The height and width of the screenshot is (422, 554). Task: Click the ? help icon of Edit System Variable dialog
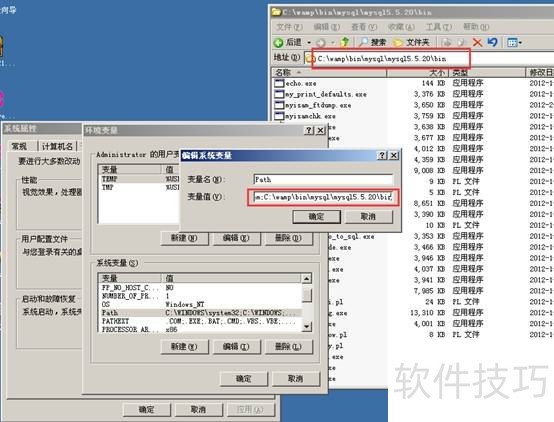tap(382, 155)
